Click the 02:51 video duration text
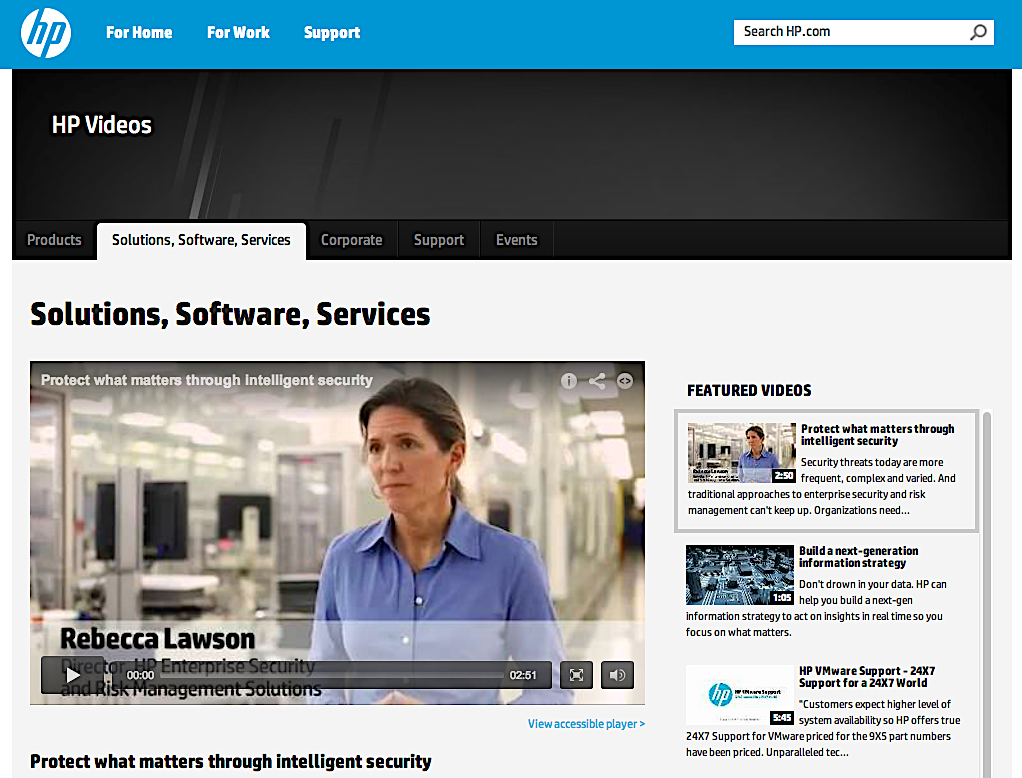 523,675
